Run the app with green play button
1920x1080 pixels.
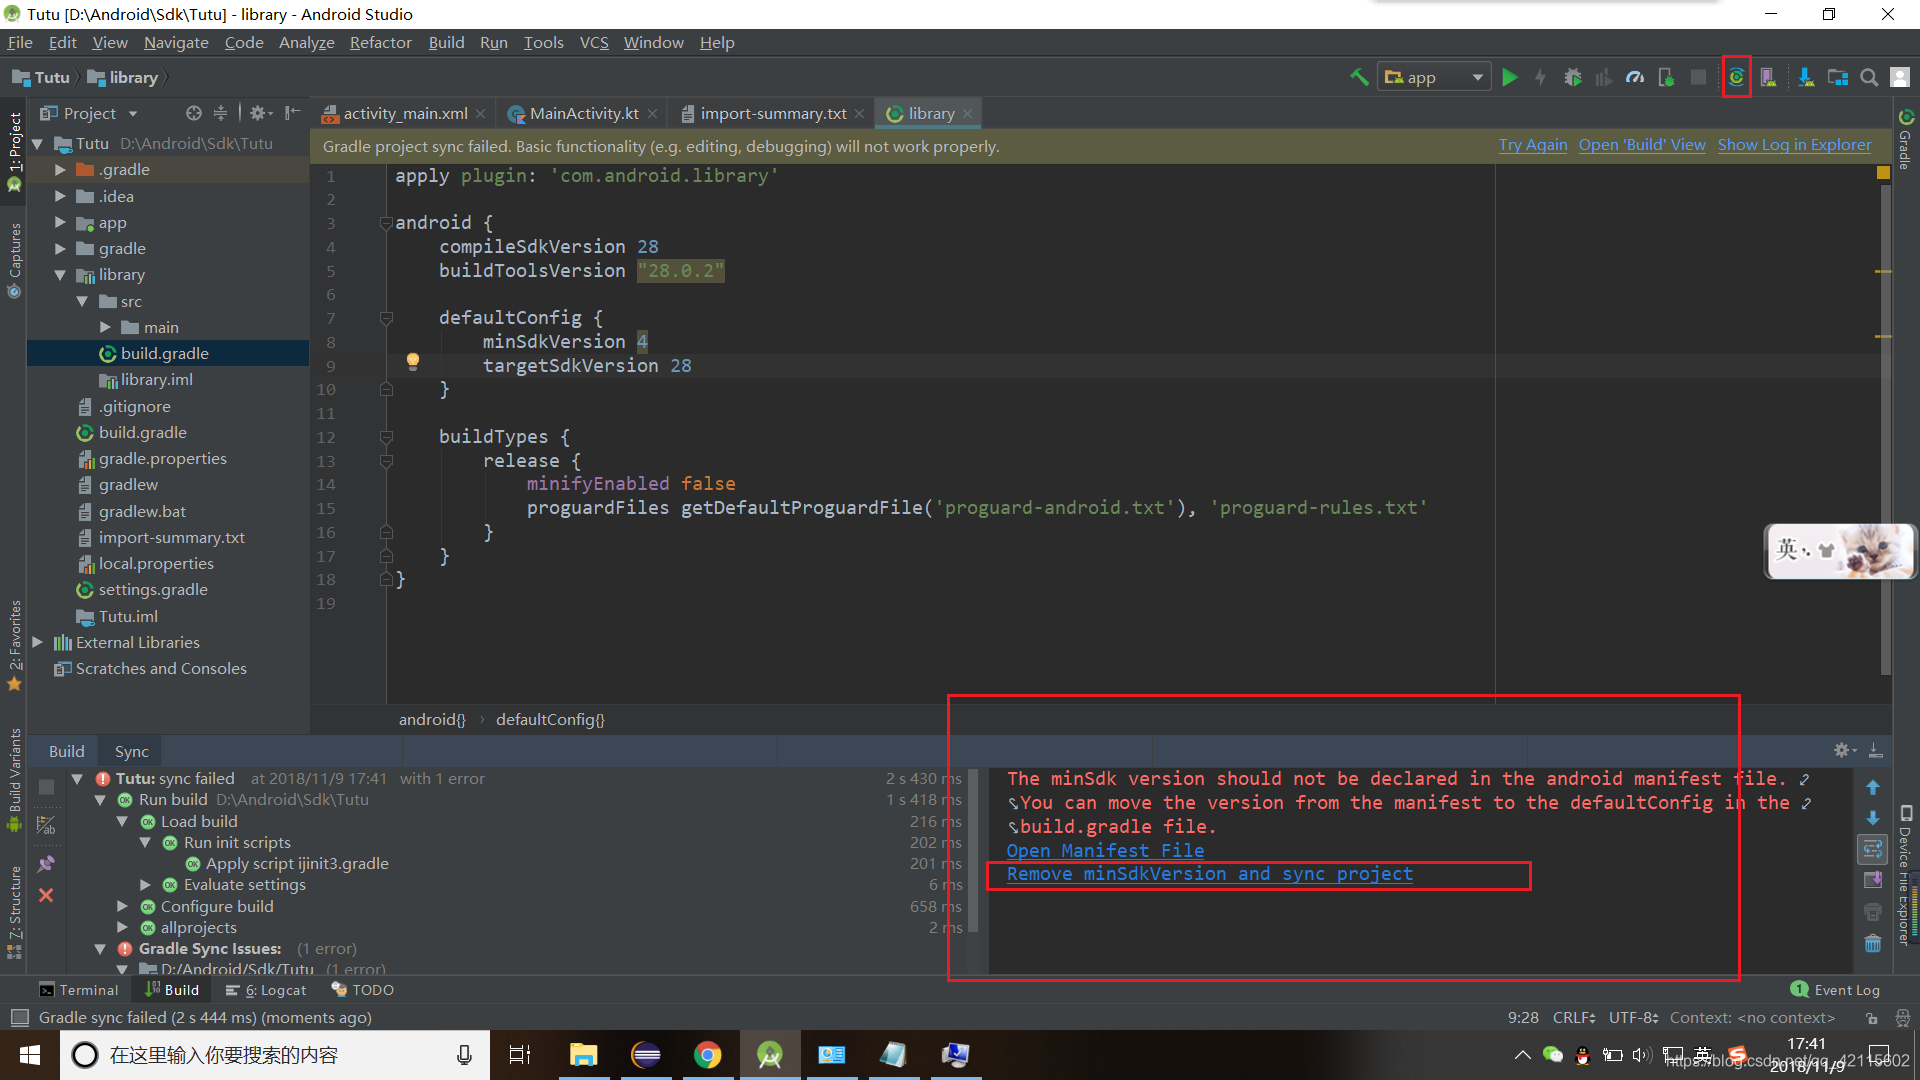tap(1510, 77)
